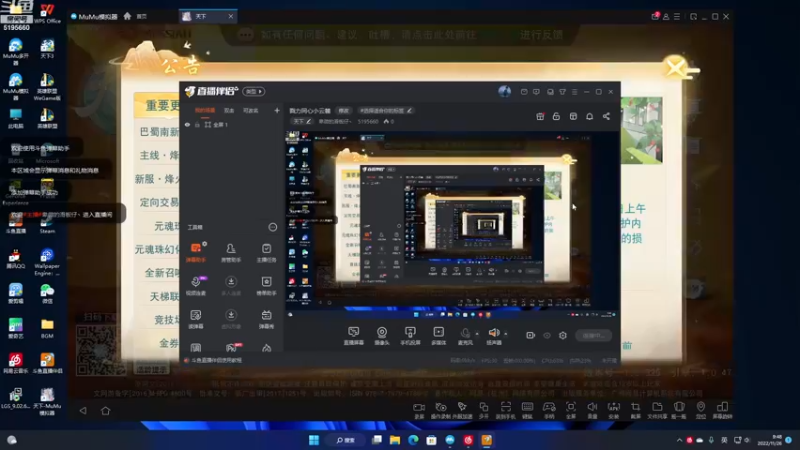Add the 直播屏幕 screen capture source

click(354, 336)
